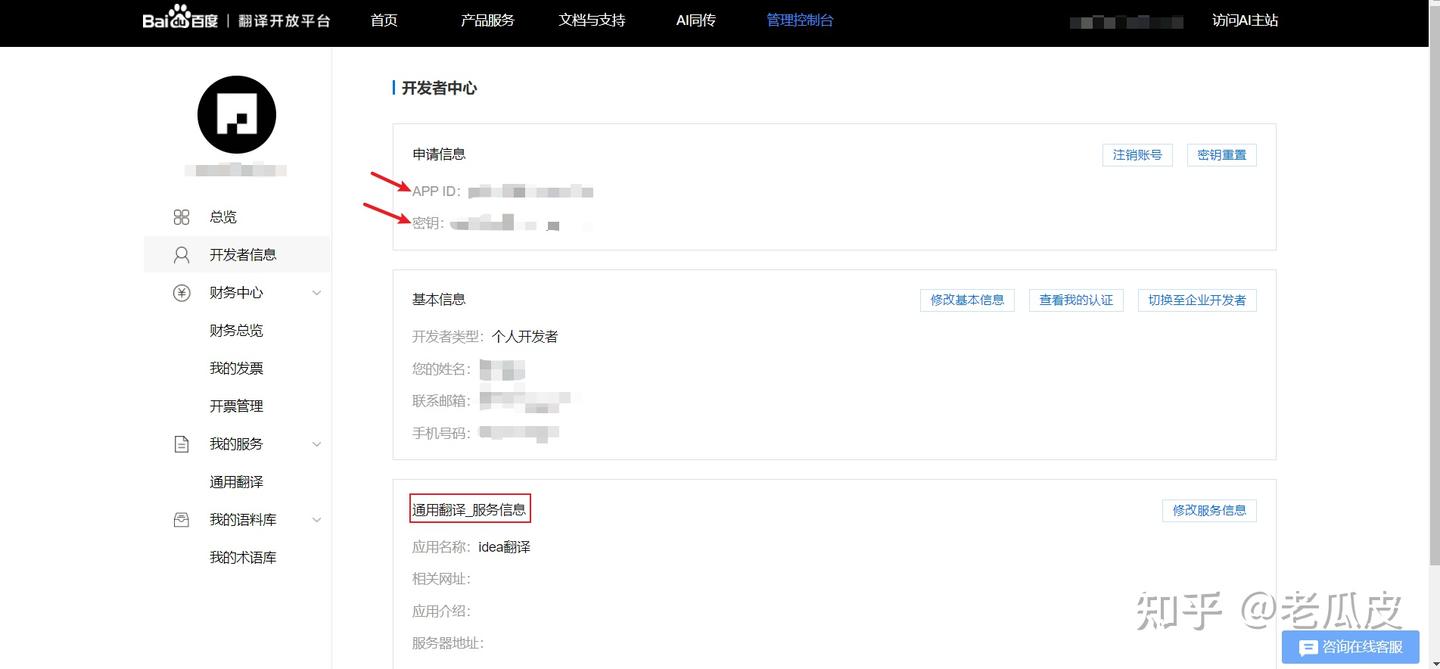This screenshot has height=669, width=1440.
Task: Switch to AI同传 in navigation bar
Action: coord(695,19)
